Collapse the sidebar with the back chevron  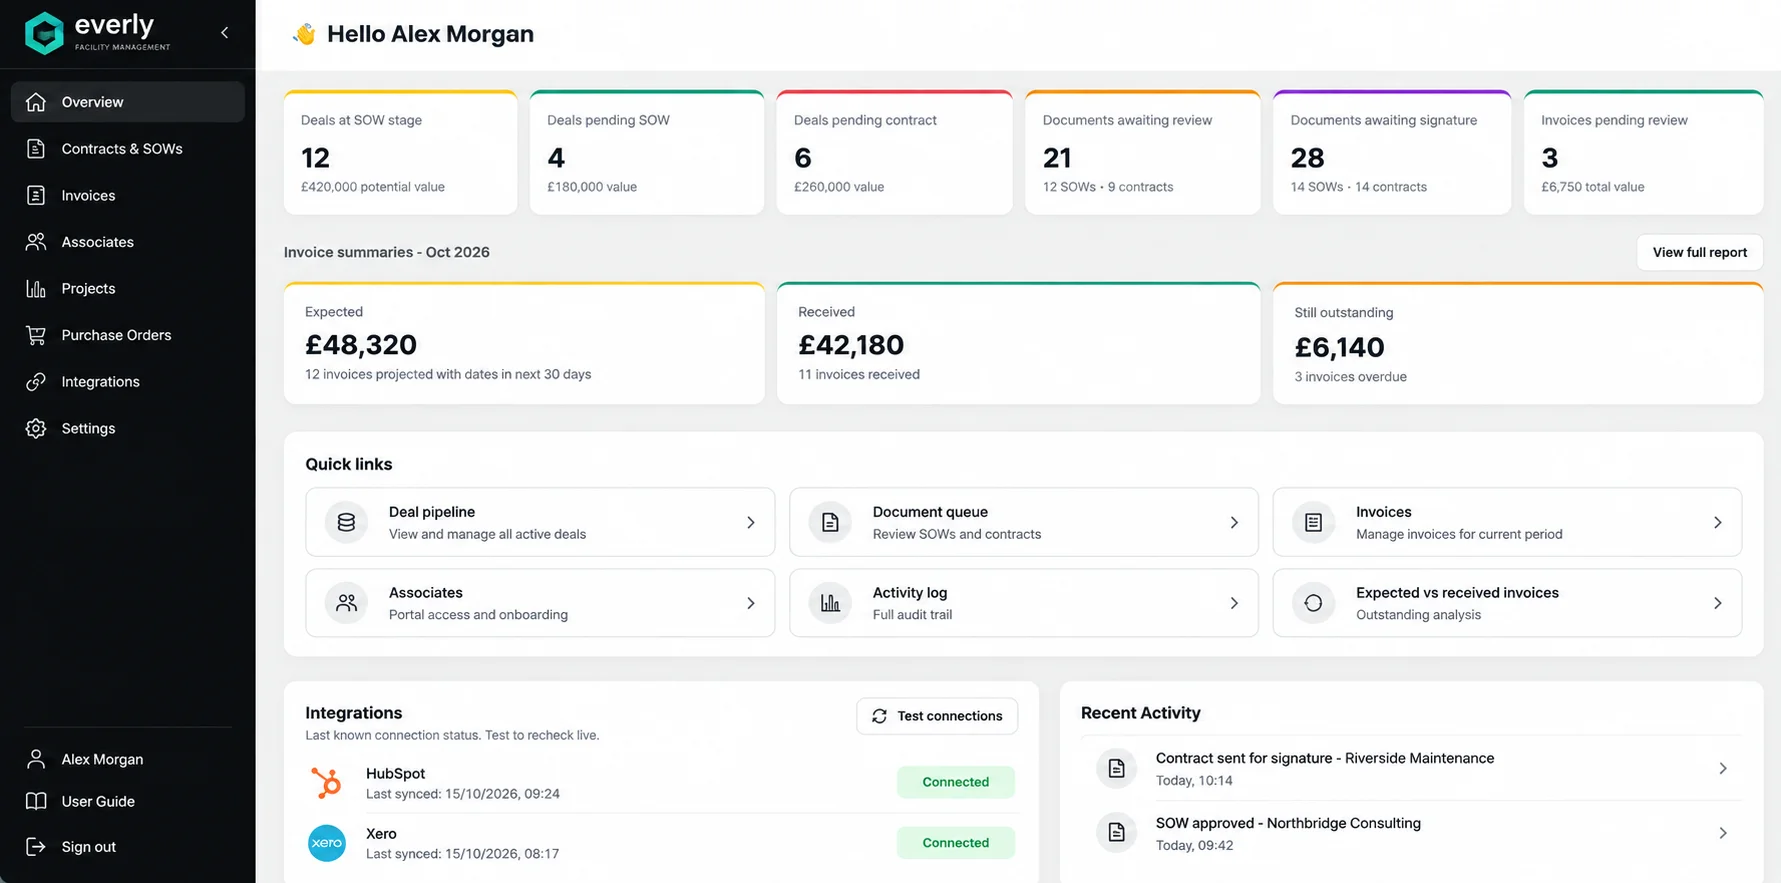pyautogui.click(x=225, y=33)
